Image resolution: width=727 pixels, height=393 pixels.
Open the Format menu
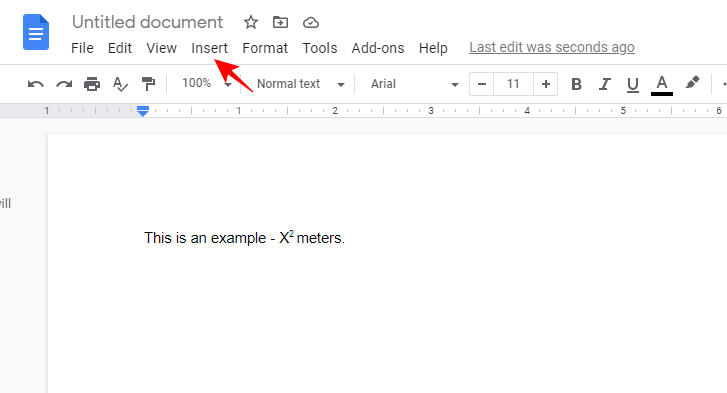[x=265, y=48]
